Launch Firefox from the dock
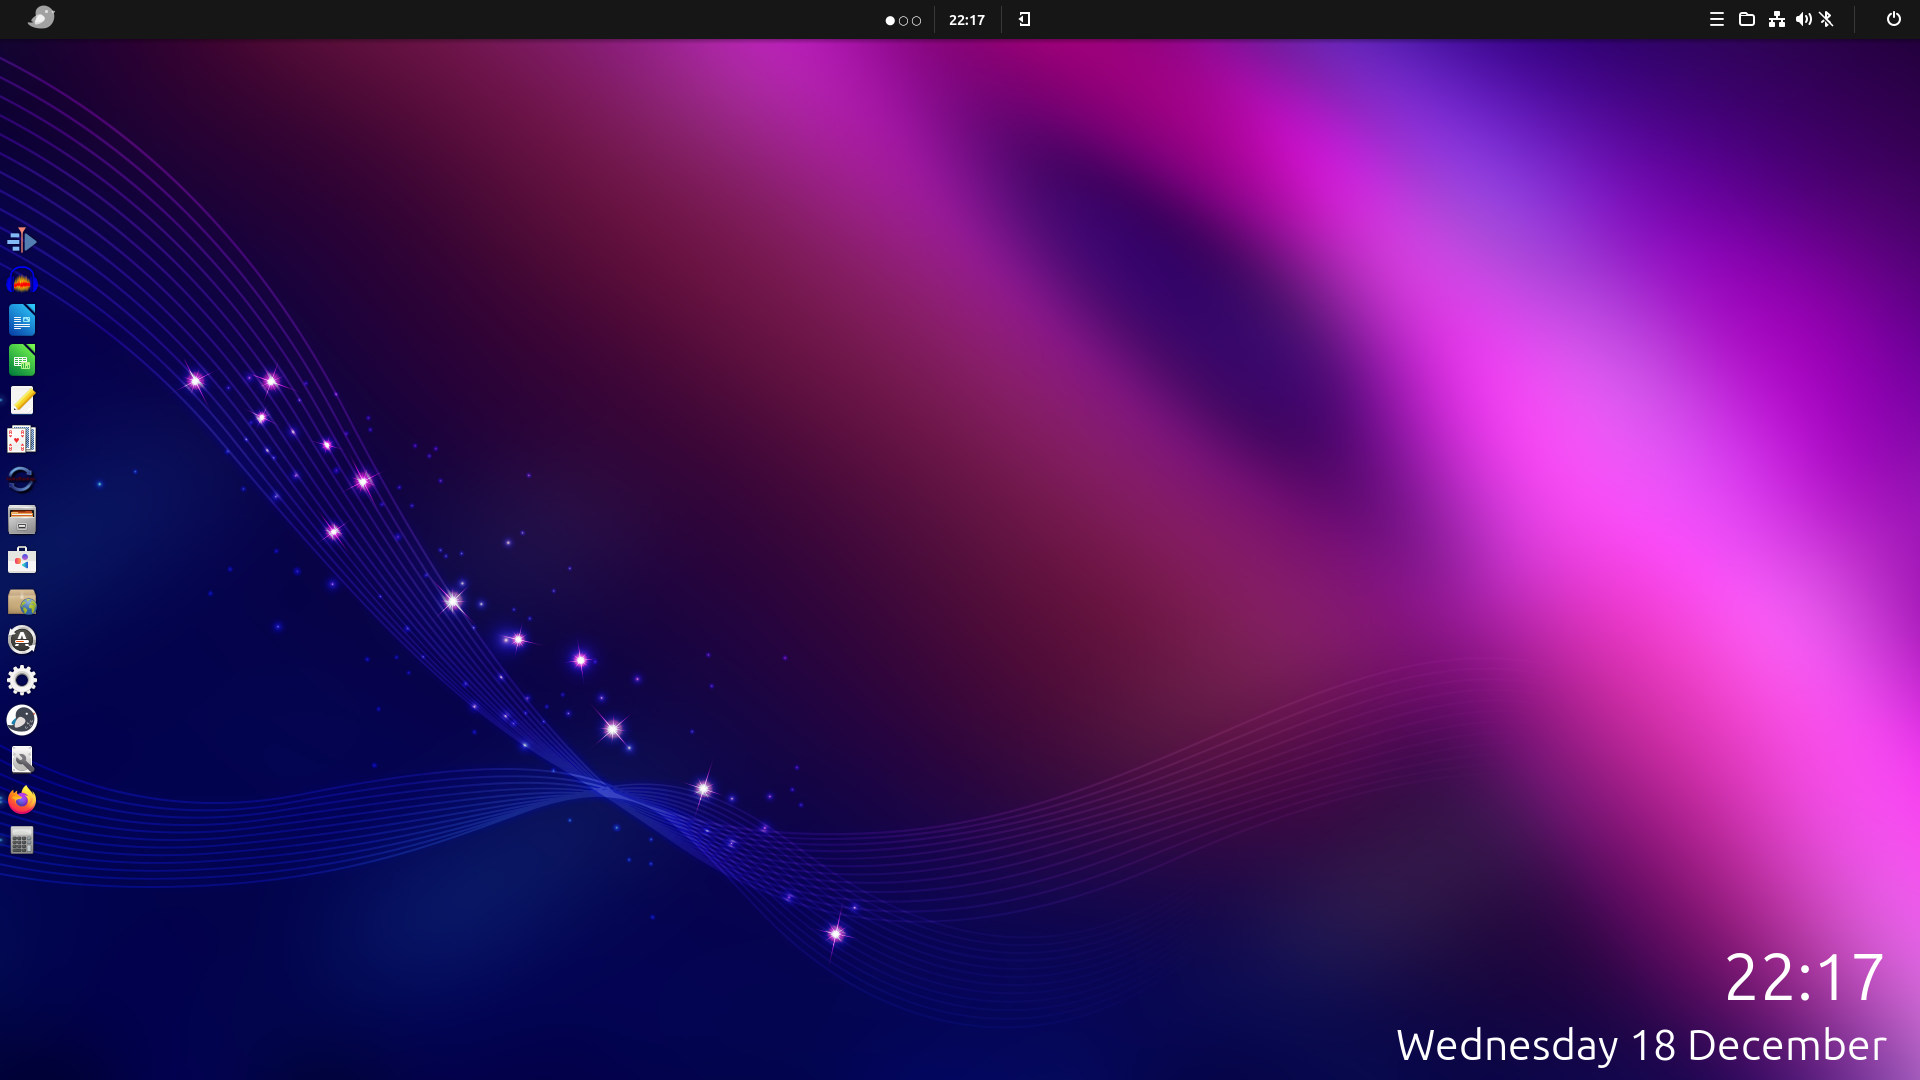The height and width of the screenshot is (1080, 1920). pyautogui.click(x=22, y=800)
